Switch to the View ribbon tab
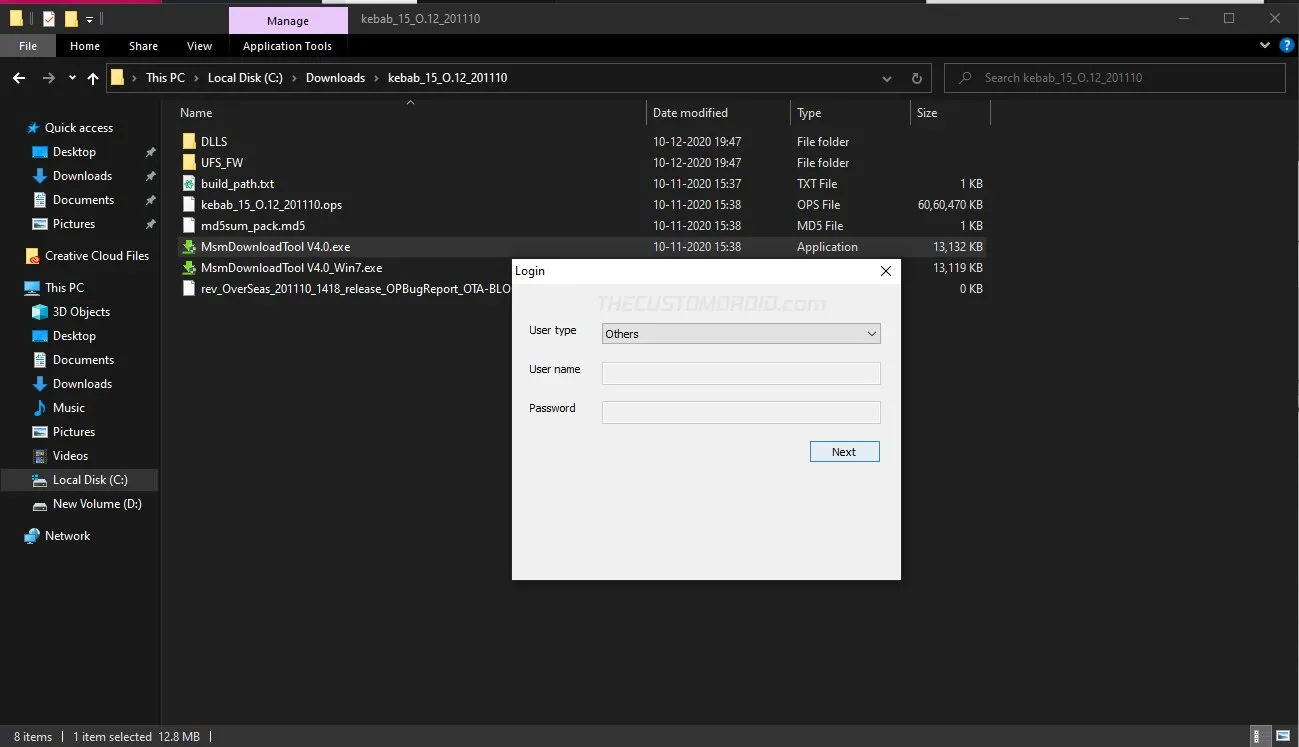This screenshot has width=1299, height=747. tap(198, 45)
